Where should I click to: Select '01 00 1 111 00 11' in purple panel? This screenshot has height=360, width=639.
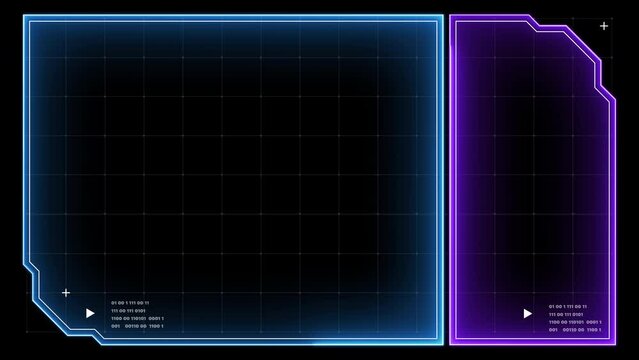[568, 307]
